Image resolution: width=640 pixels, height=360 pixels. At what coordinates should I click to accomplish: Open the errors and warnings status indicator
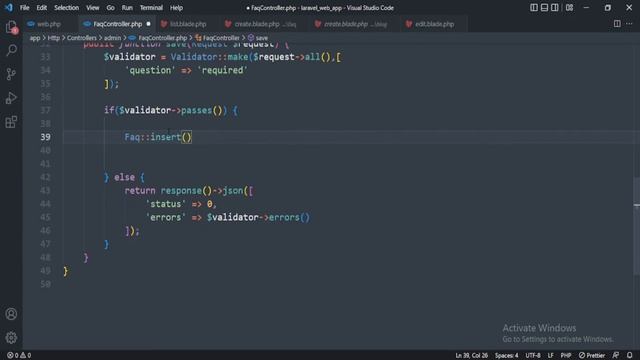click(x=19, y=356)
